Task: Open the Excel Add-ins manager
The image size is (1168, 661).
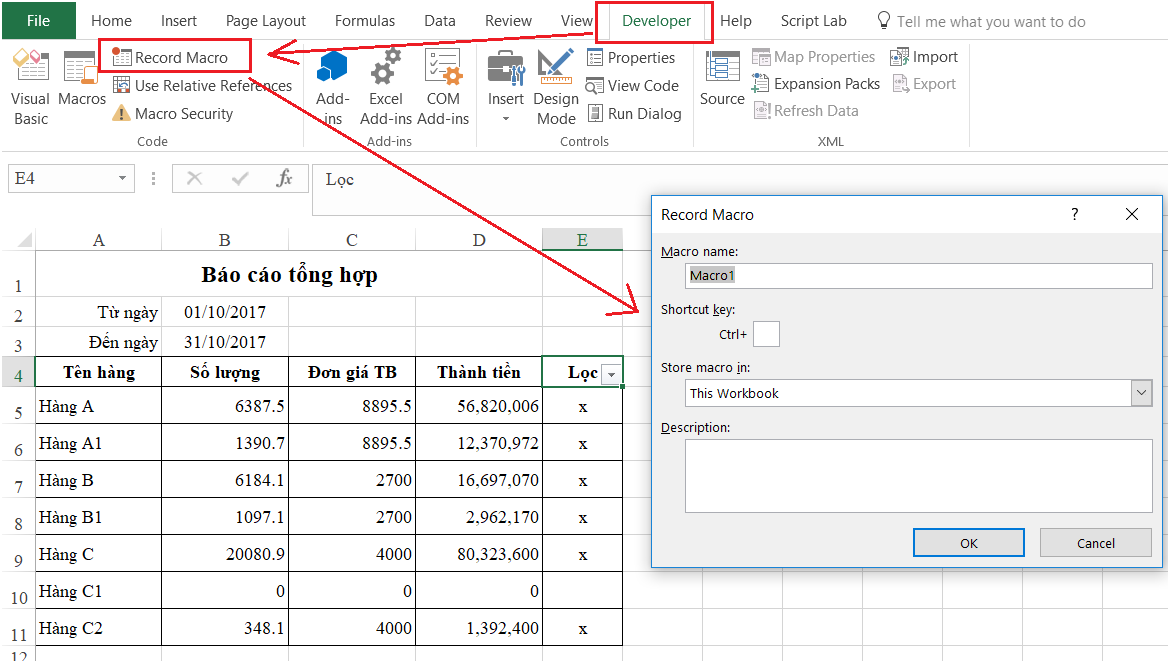Action: [385, 88]
